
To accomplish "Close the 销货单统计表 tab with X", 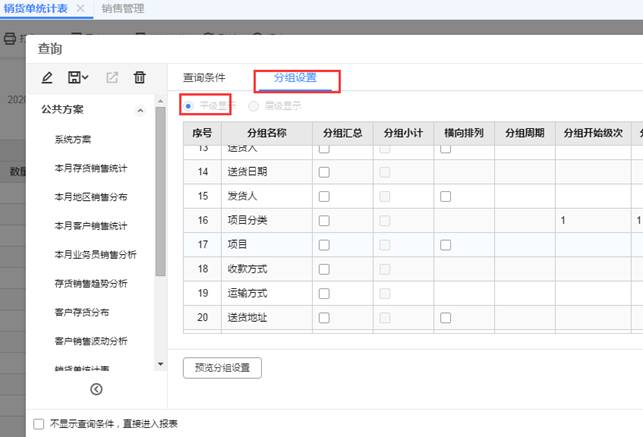I will [81, 9].
